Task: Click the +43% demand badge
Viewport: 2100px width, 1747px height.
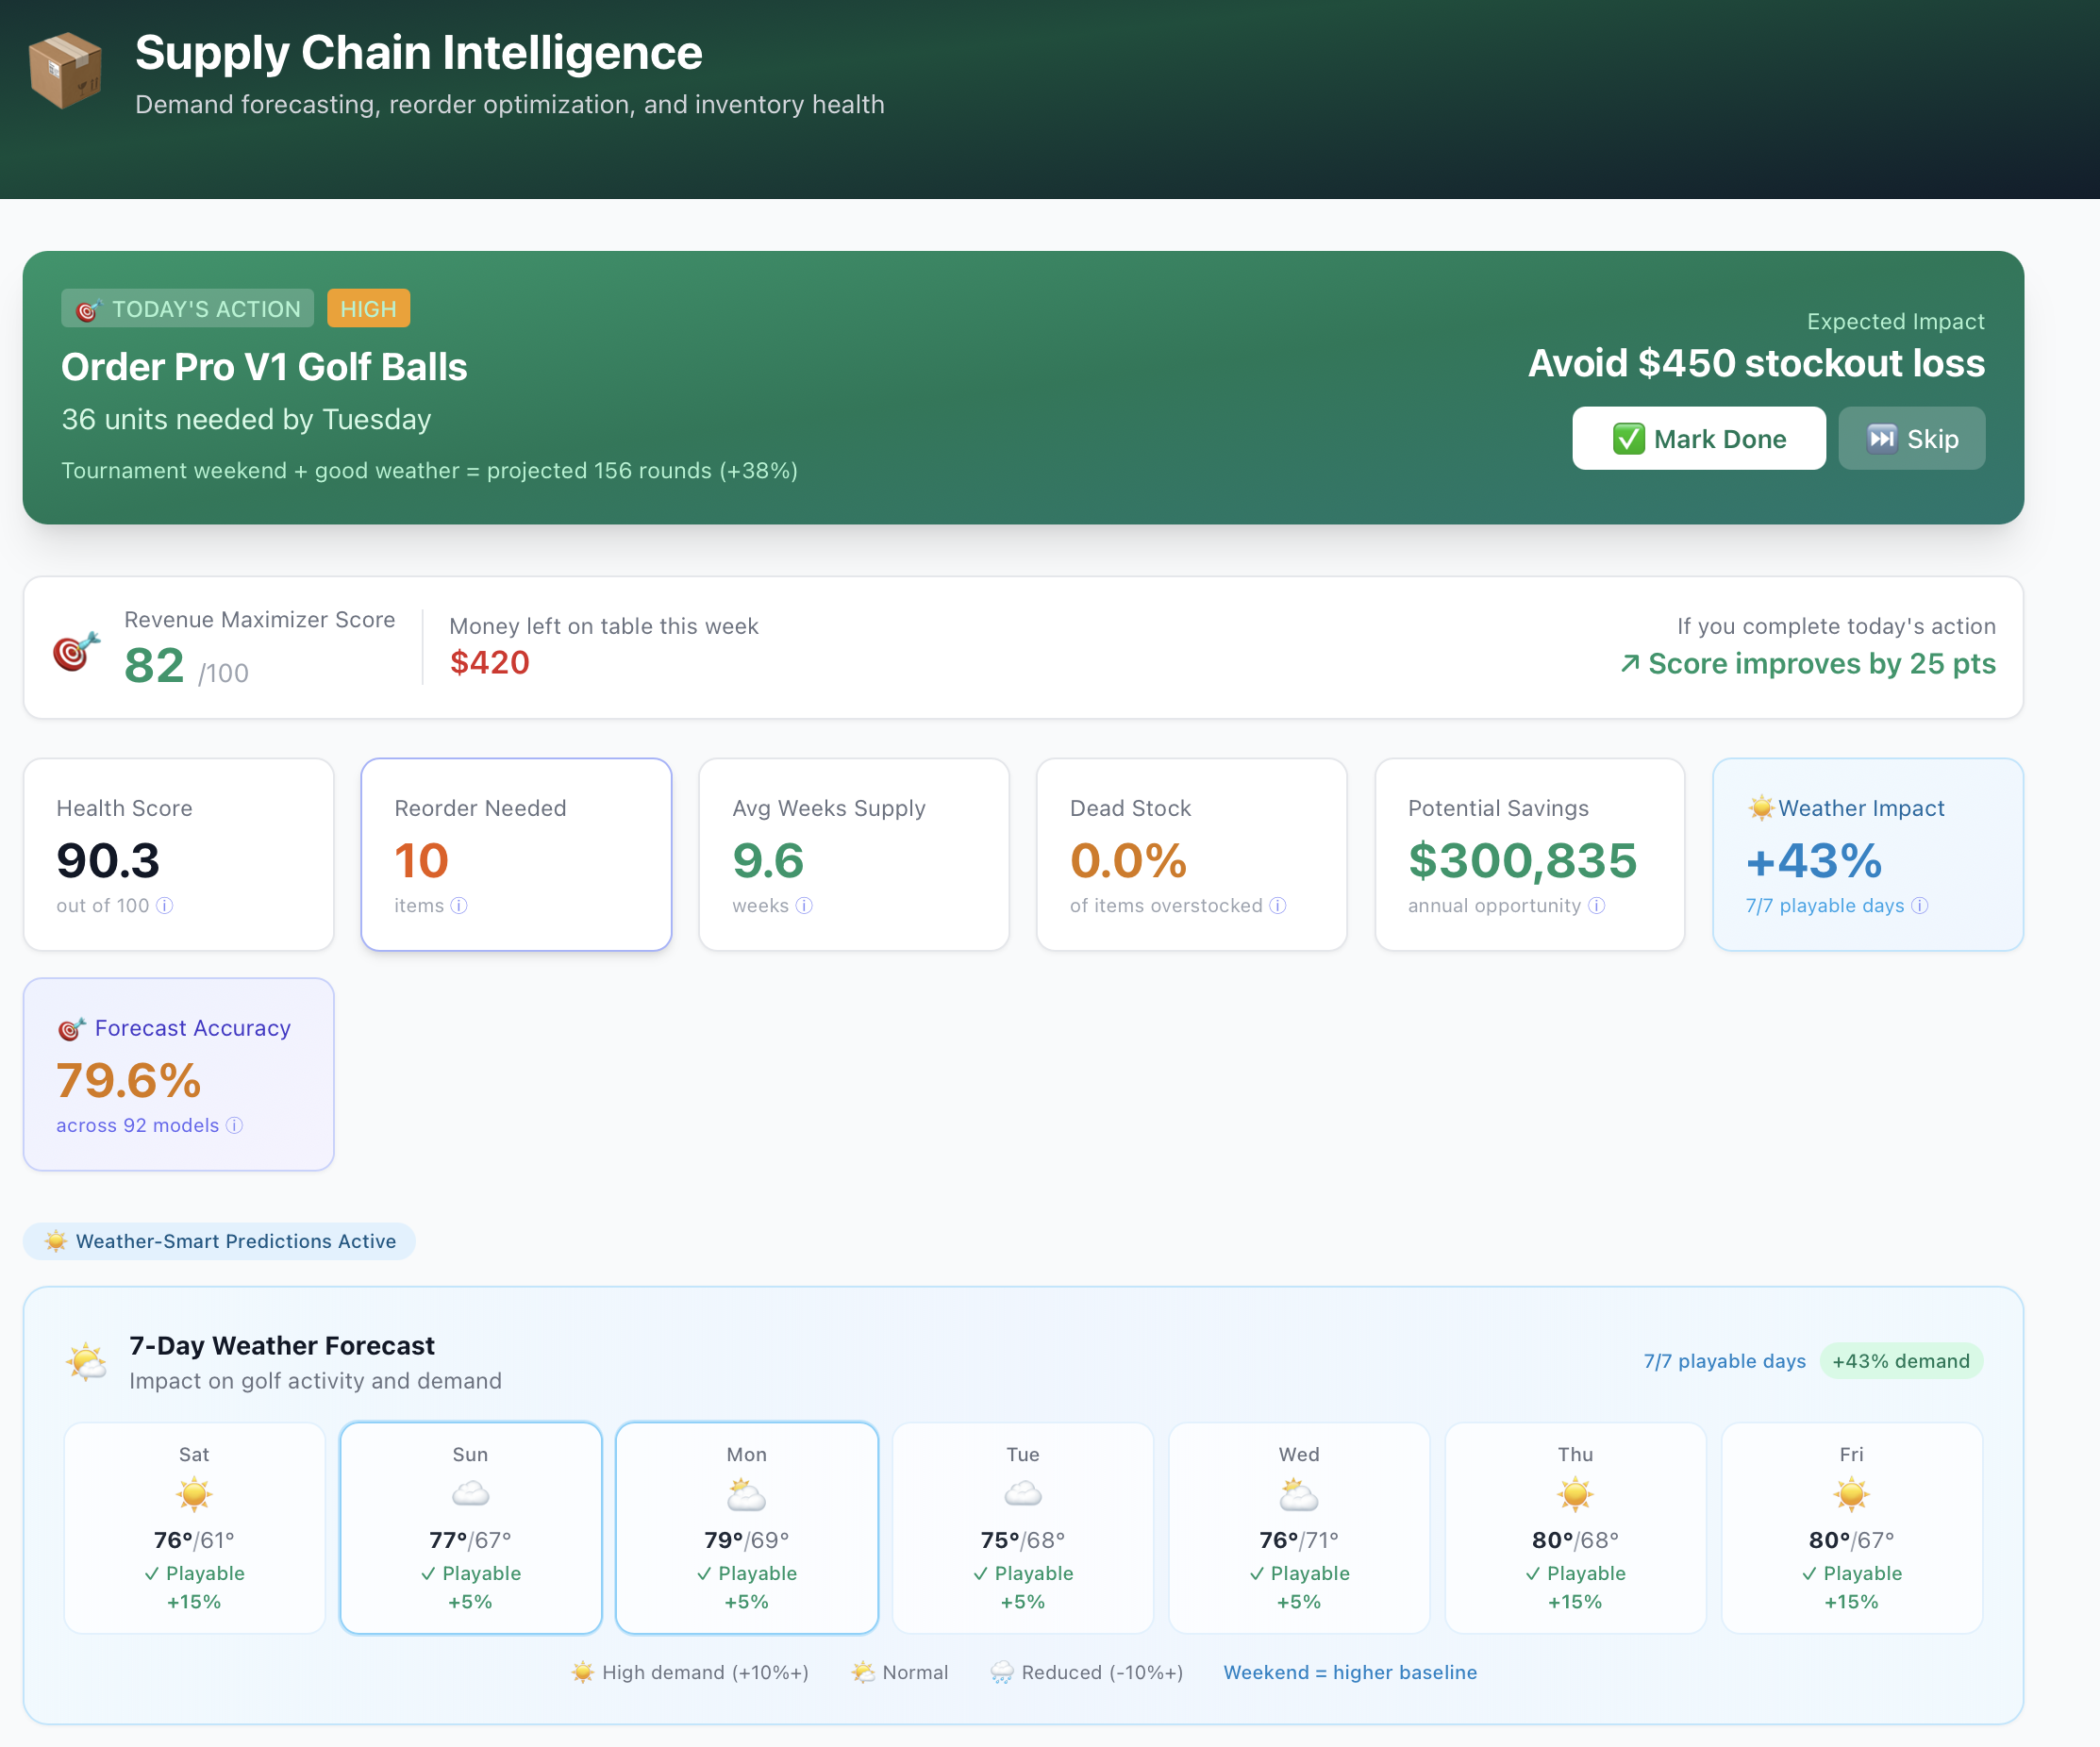Action: tap(1900, 1361)
